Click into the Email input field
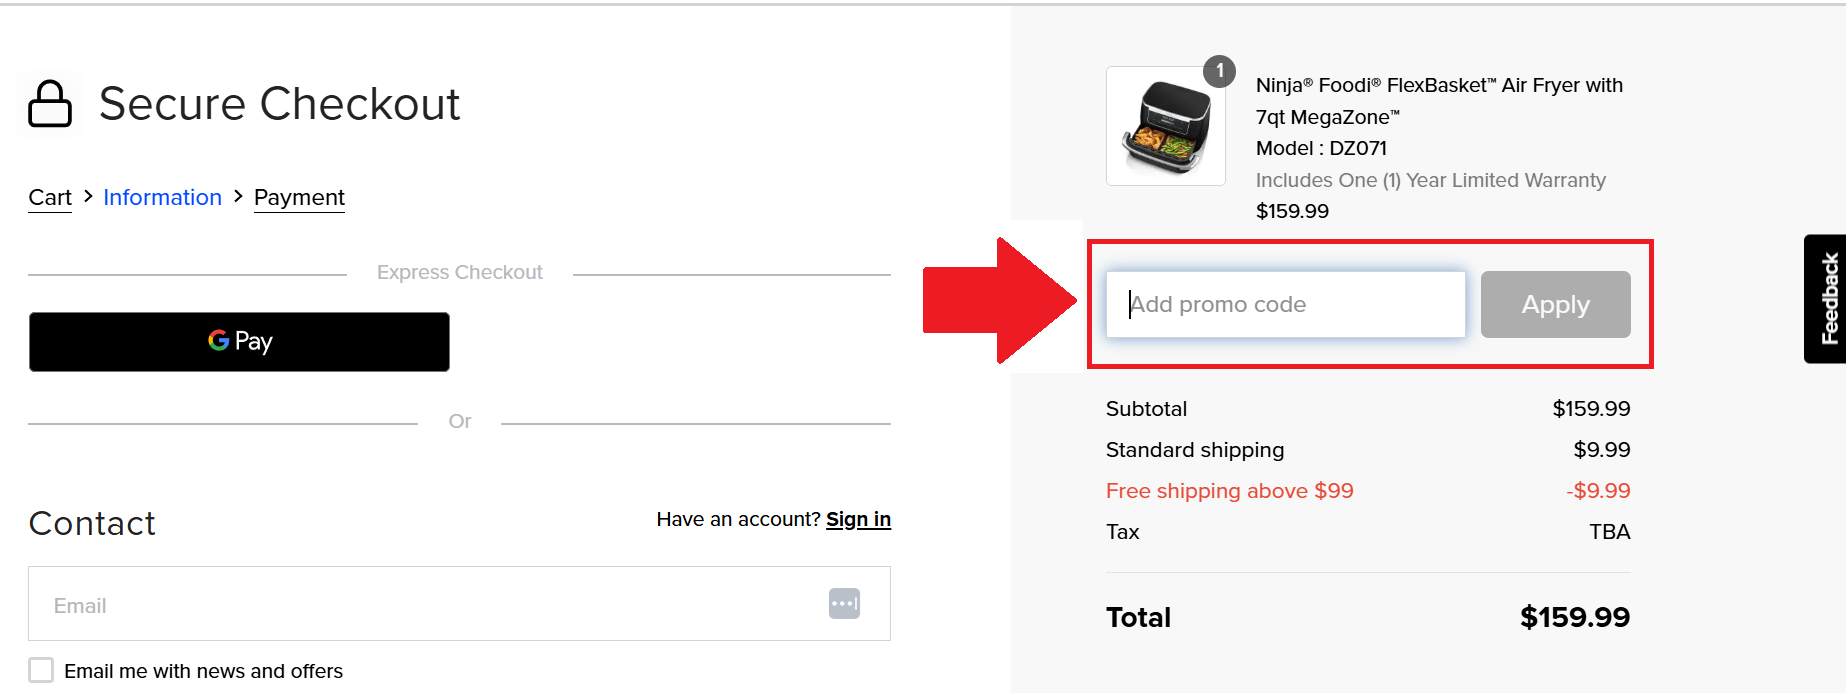The image size is (1846, 693). (430, 605)
